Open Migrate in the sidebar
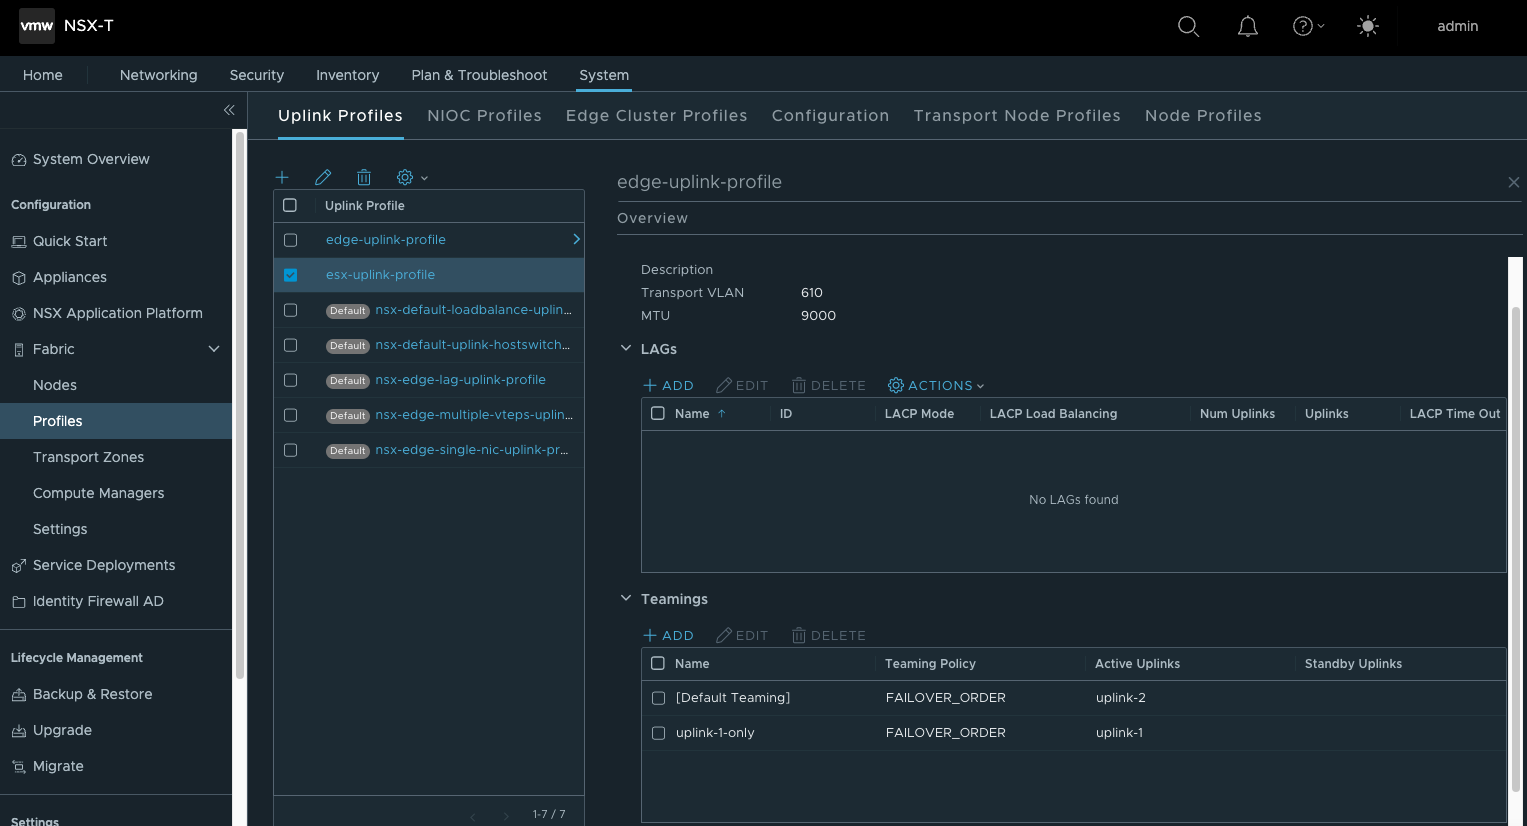The image size is (1527, 826). click(x=58, y=766)
